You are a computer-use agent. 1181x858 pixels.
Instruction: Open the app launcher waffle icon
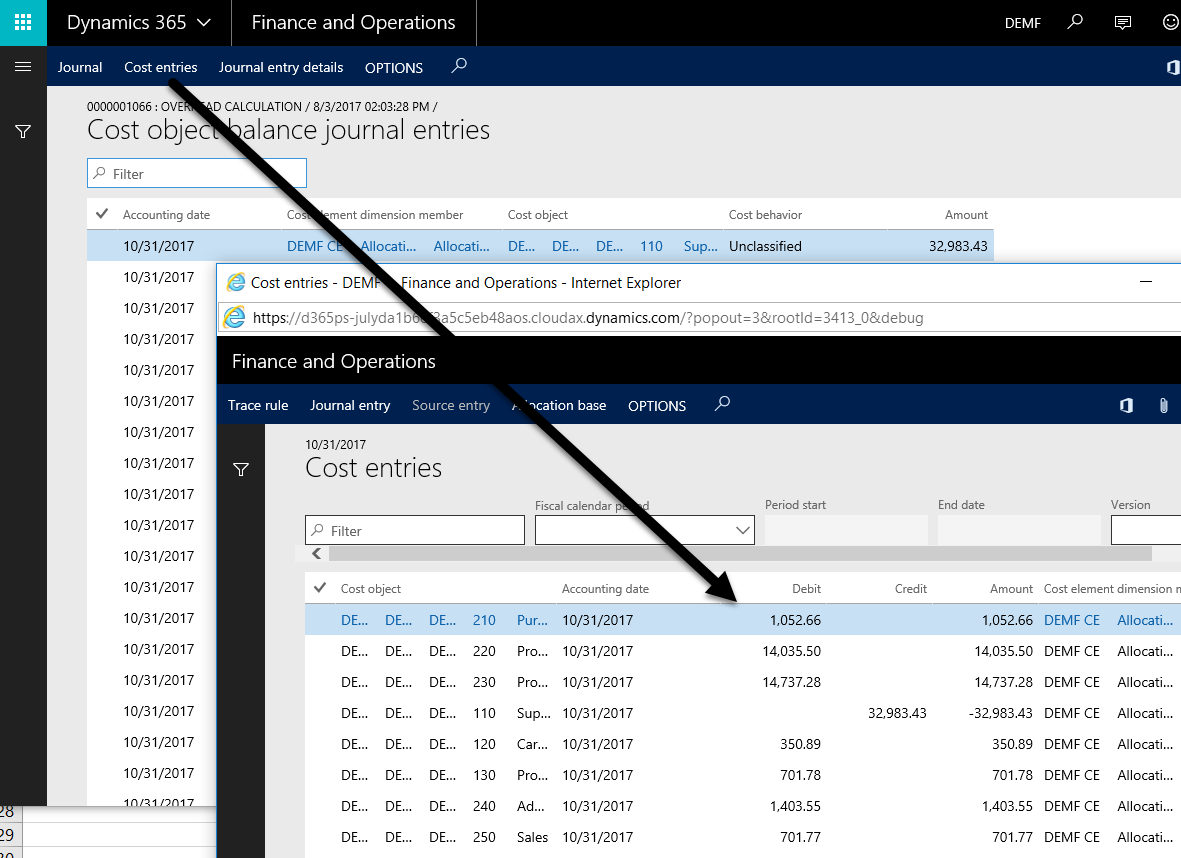point(23,22)
